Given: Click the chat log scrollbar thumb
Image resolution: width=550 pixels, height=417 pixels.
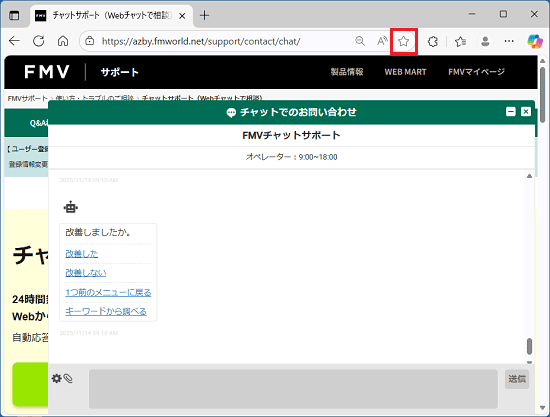Looking at the screenshot, I should 529,347.
